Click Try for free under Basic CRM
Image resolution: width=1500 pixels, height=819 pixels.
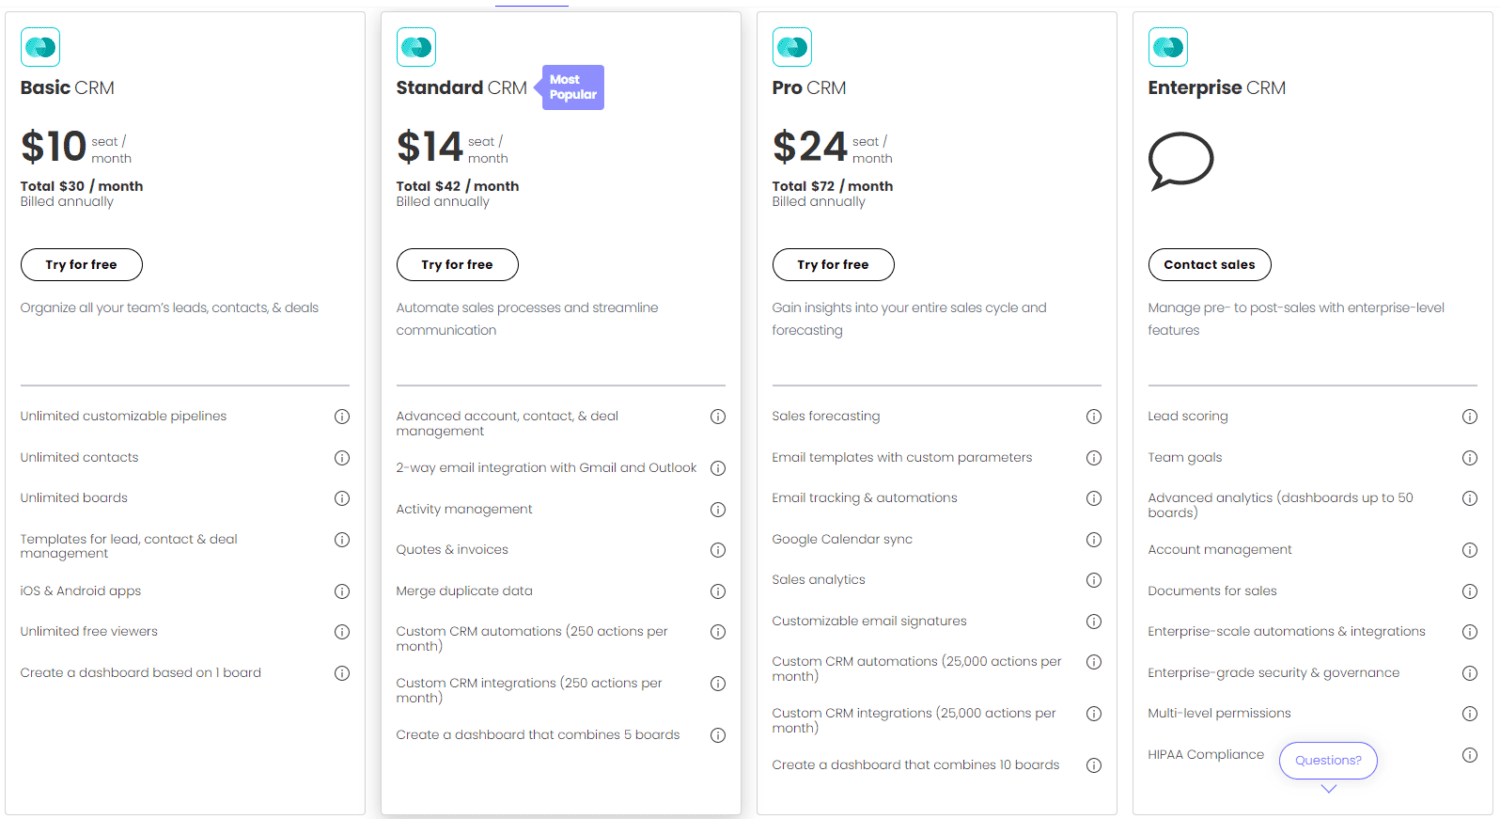pyautogui.click(x=81, y=265)
